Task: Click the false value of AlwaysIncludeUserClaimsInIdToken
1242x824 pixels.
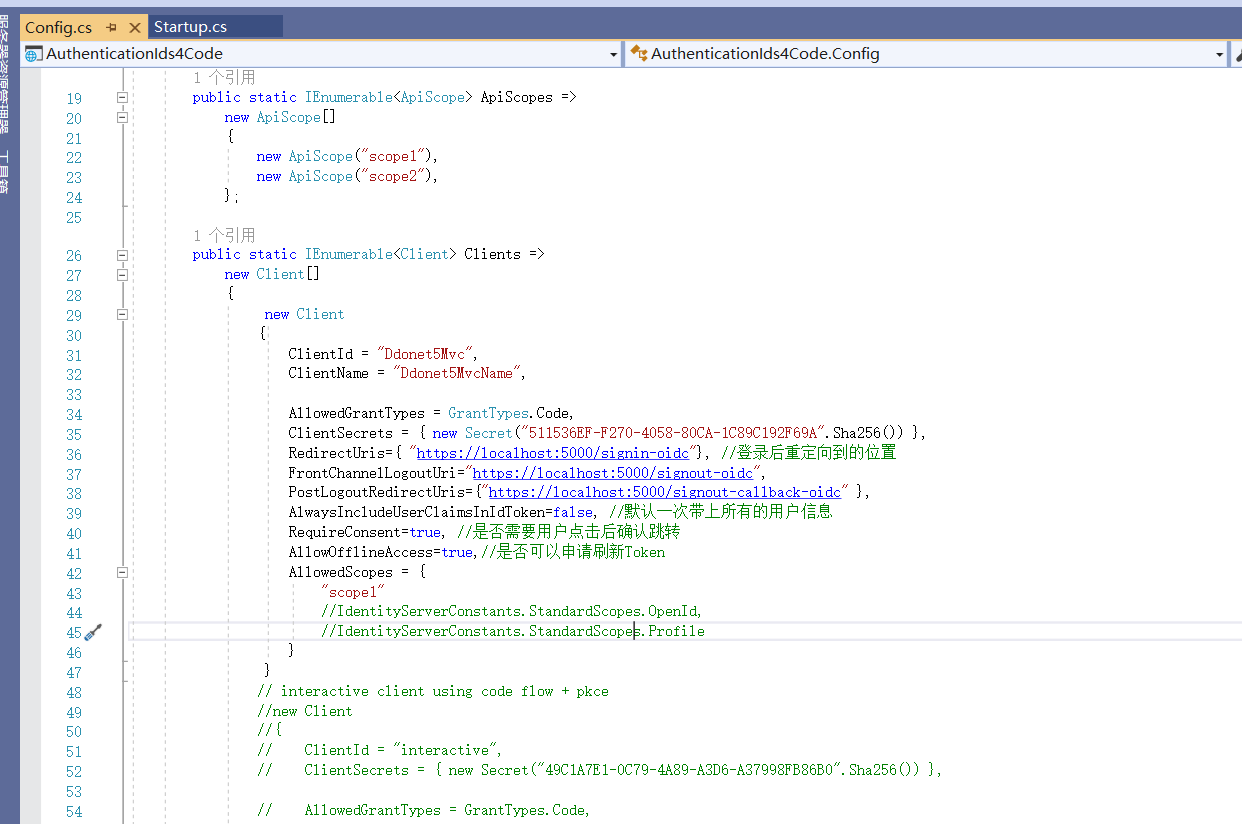Action: pos(573,512)
